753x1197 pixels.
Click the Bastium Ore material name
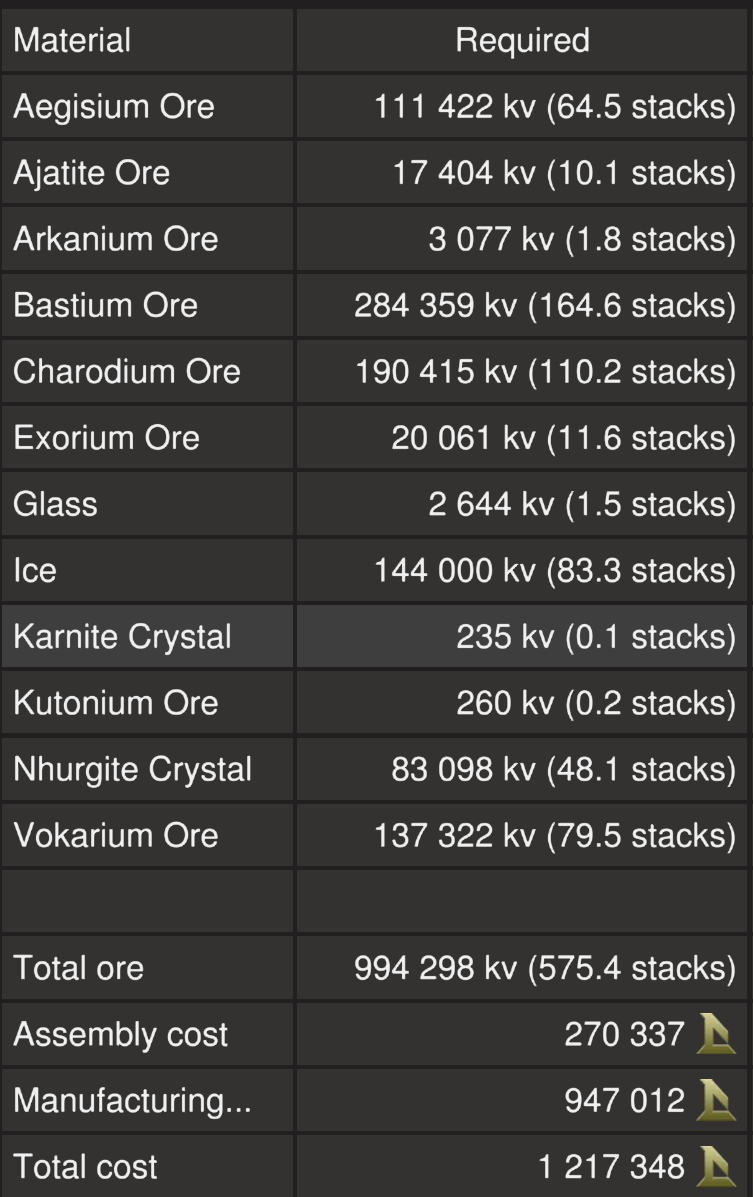[105, 305]
